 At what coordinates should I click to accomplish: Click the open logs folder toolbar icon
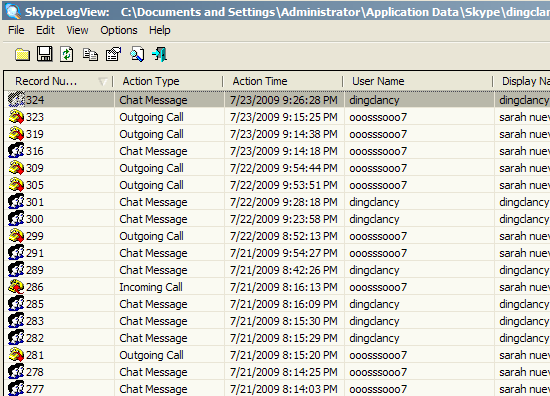(x=22, y=55)
